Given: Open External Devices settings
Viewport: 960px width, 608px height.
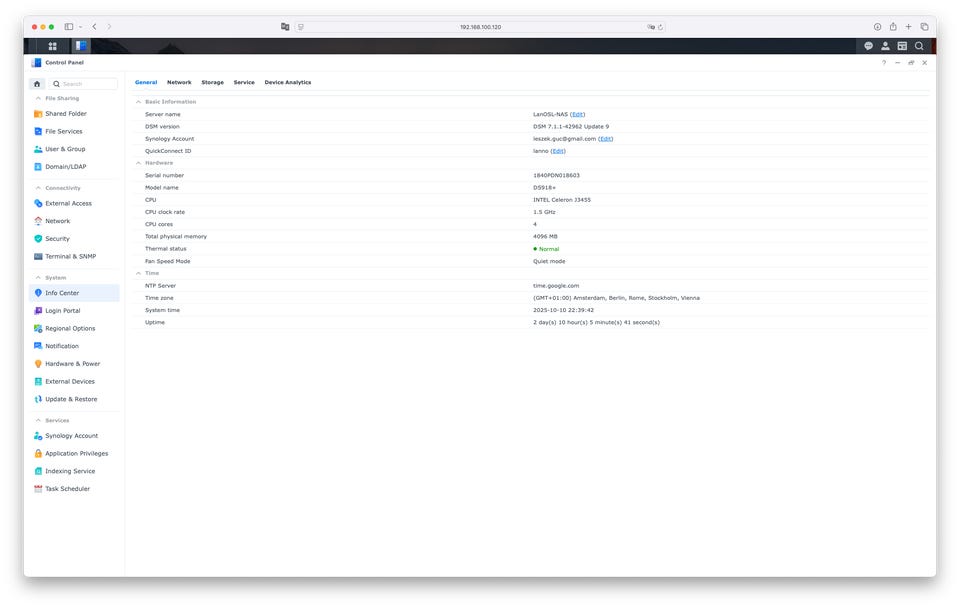Looking at the screenshot, I should (x=74, y=381).
